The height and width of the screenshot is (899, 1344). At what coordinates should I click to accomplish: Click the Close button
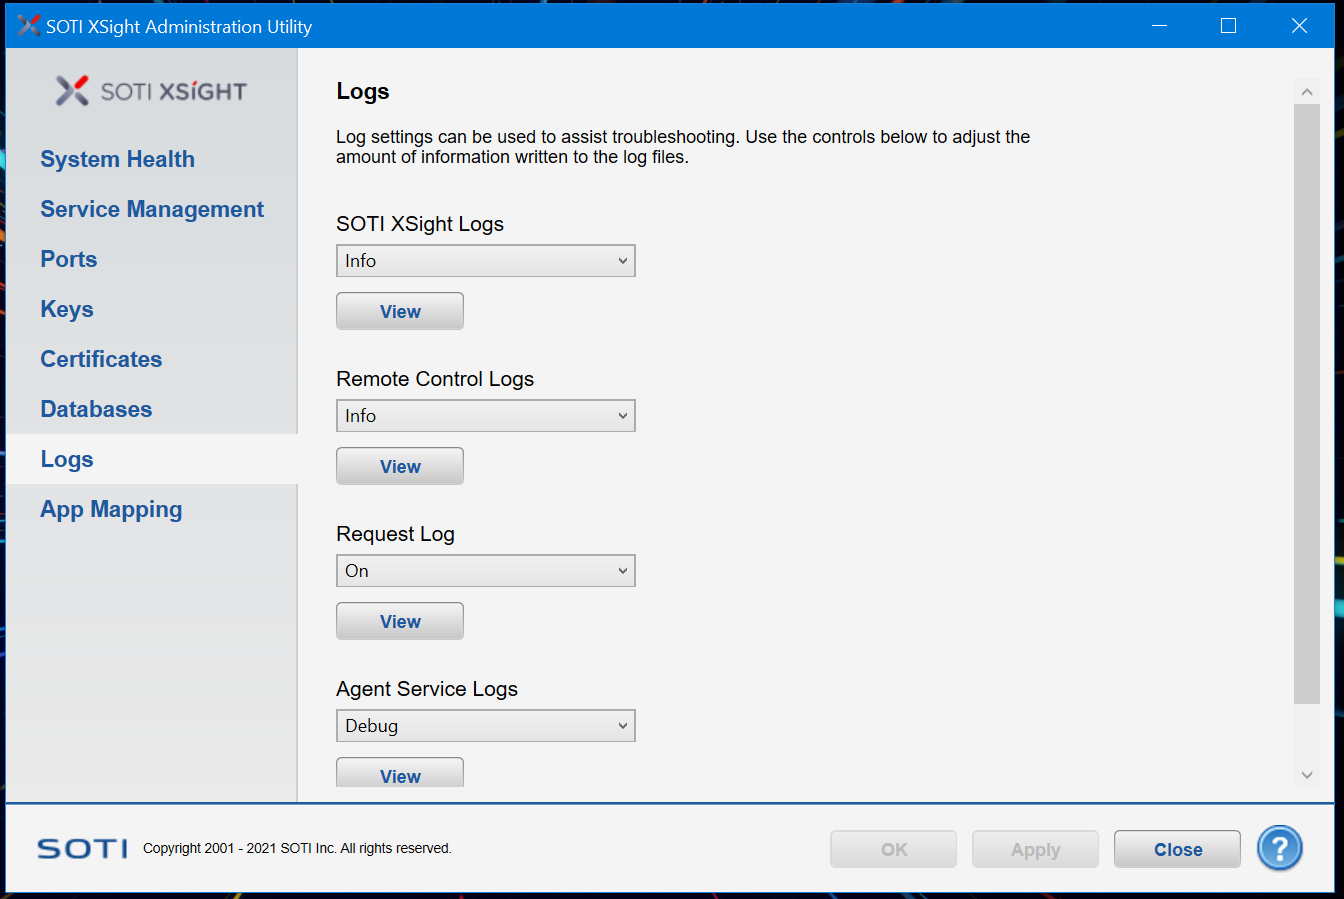[1178, 849]
